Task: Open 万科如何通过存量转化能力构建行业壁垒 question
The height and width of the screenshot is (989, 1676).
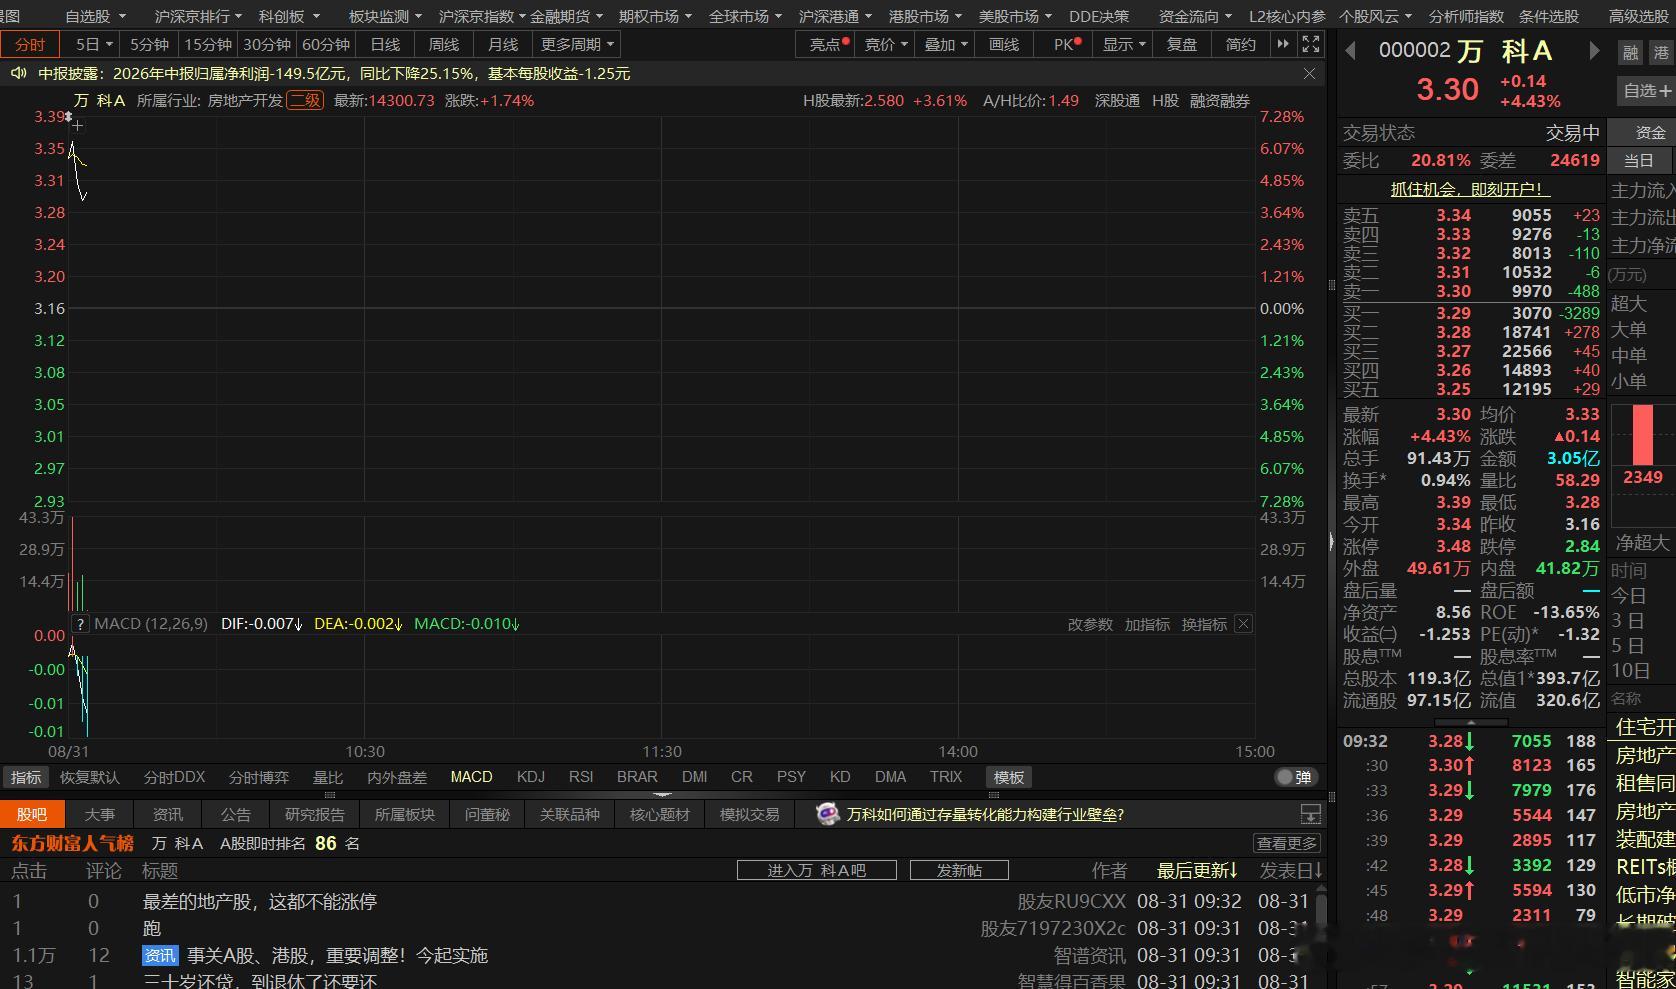Action: 985,814
